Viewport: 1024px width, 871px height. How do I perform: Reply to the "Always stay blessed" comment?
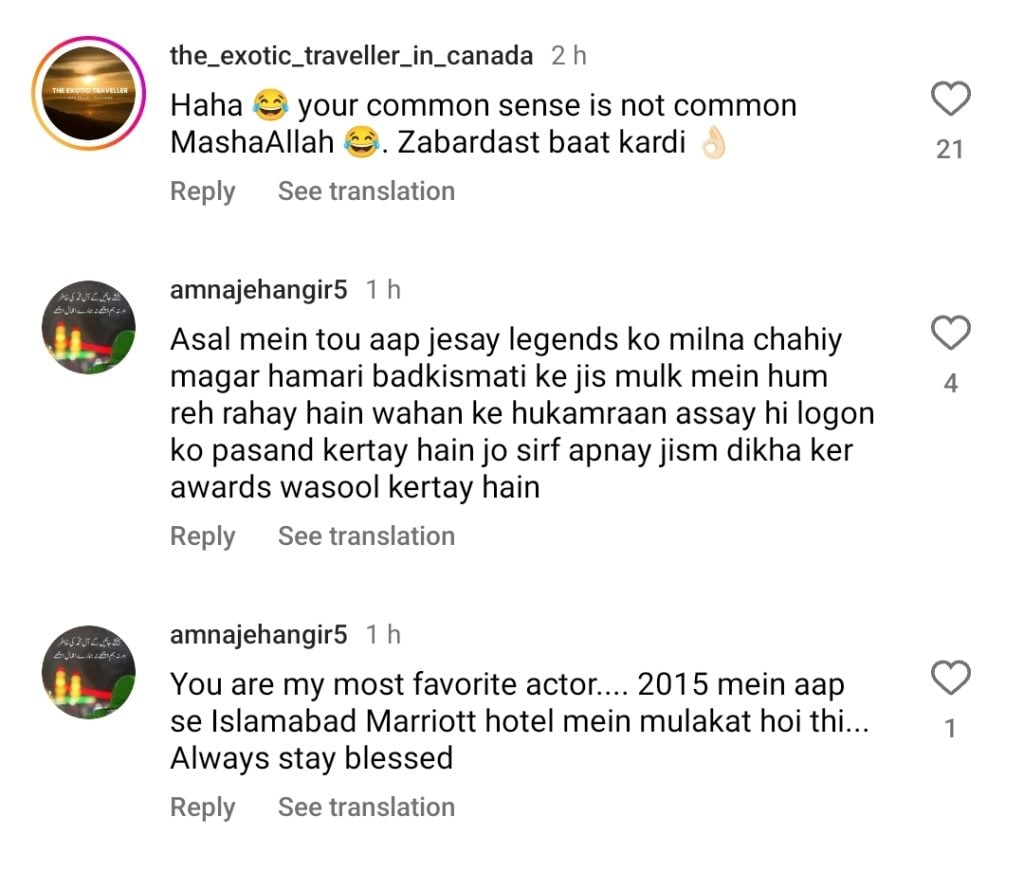(202, 807)
